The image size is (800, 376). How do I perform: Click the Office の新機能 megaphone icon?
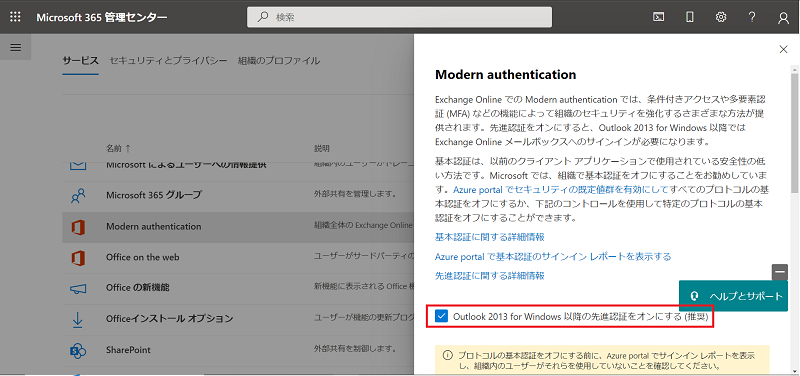pyautogui.click(x=78, y=288)
